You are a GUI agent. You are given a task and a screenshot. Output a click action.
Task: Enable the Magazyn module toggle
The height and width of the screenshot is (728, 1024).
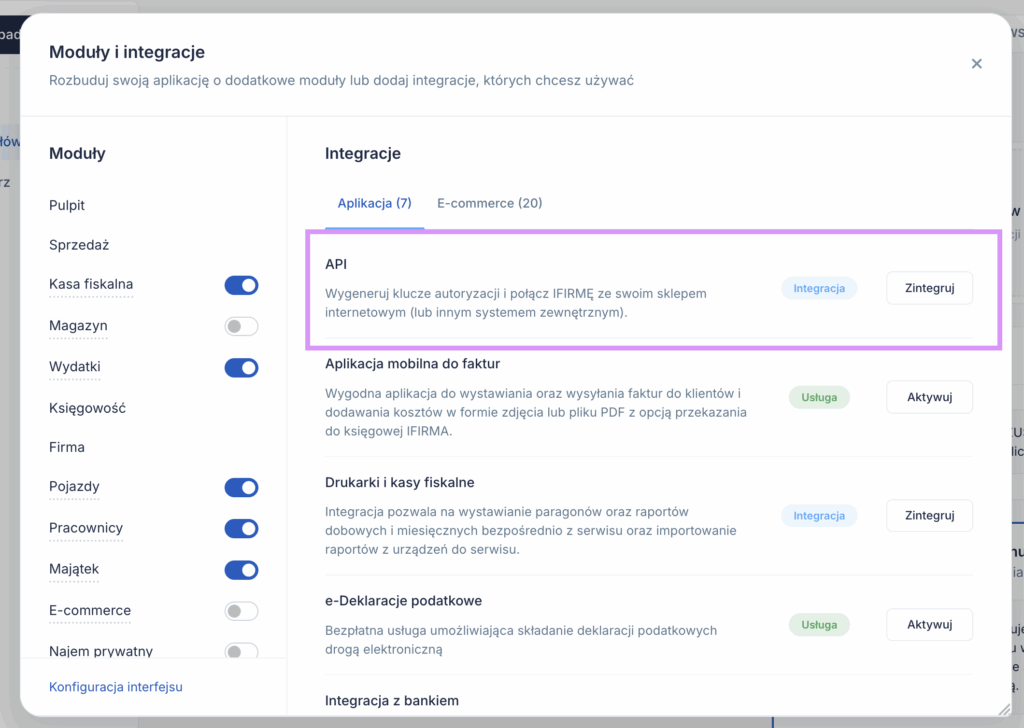tap(241, 327)
